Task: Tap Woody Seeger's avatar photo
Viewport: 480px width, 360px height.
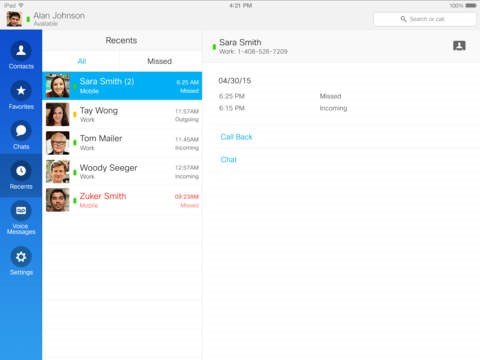Action: tap(58, 171)
